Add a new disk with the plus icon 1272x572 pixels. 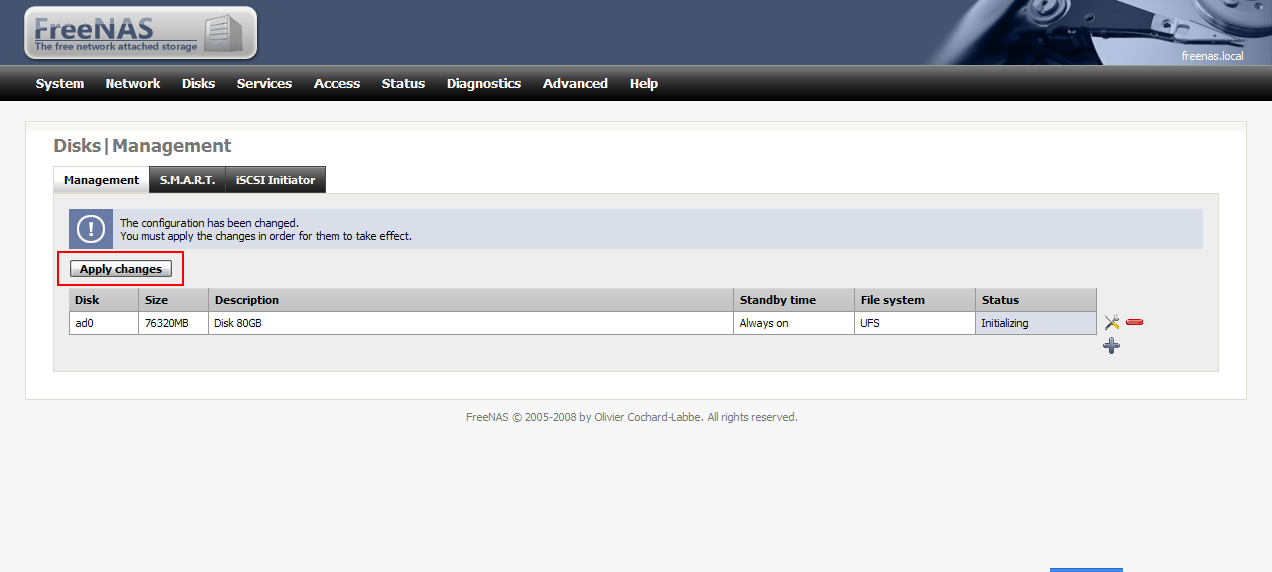click(1112, 345)
